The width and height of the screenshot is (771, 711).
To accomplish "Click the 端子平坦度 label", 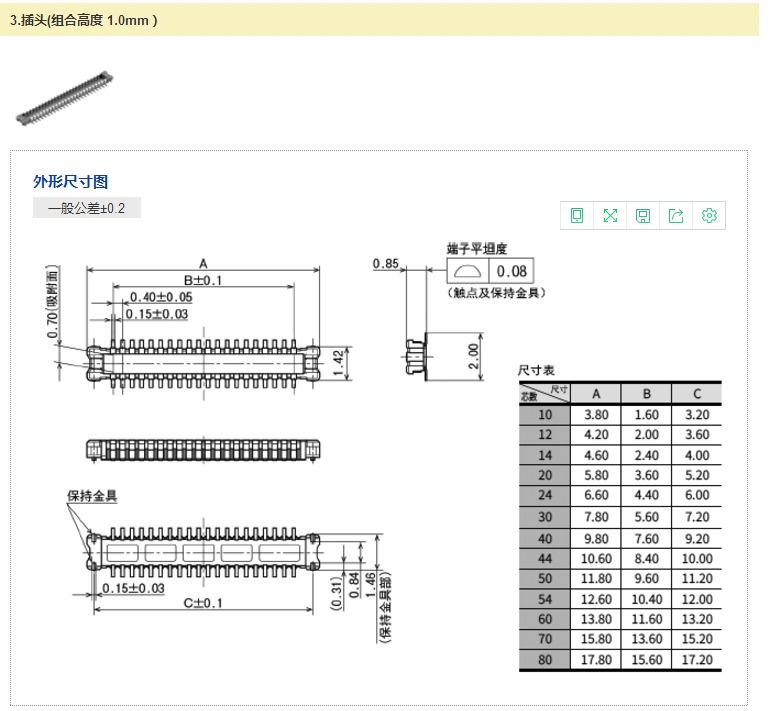I will (477, 248).
